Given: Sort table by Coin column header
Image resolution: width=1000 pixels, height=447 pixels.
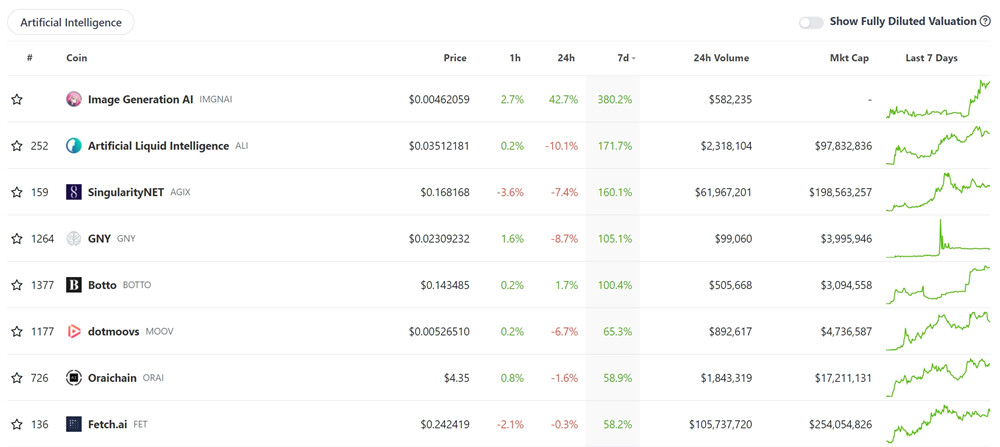Looking at the screenshot, I should point(77,58).
